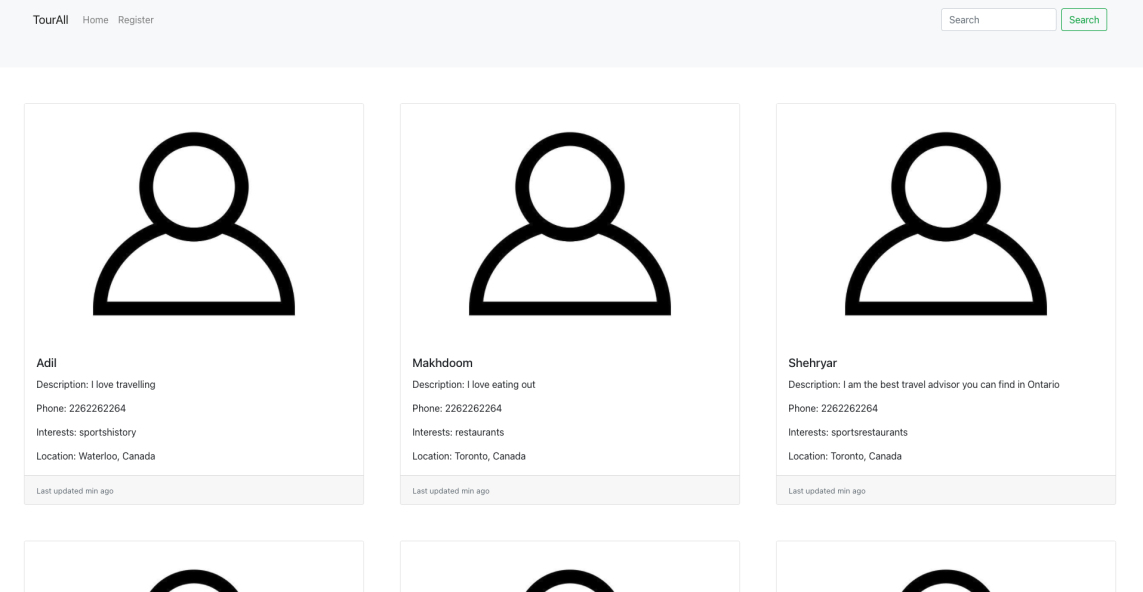This screenshot has width=1143, height=592.
Task: Click Adil's phone number line
Action: [x=81, y=408]
